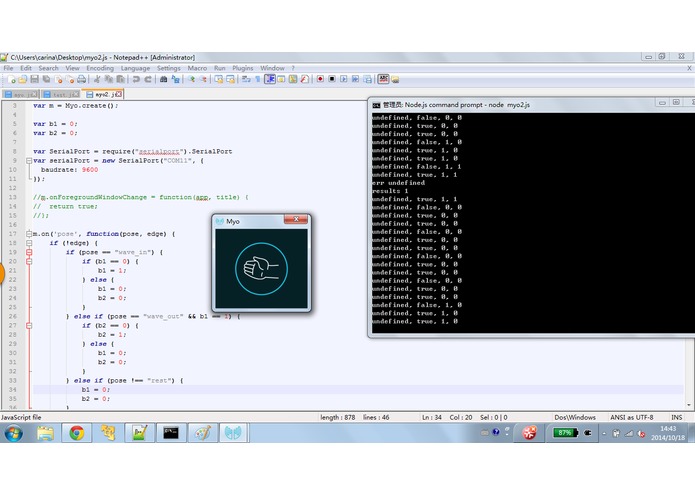Click the length : 878 status entry

tap(337, 417)
